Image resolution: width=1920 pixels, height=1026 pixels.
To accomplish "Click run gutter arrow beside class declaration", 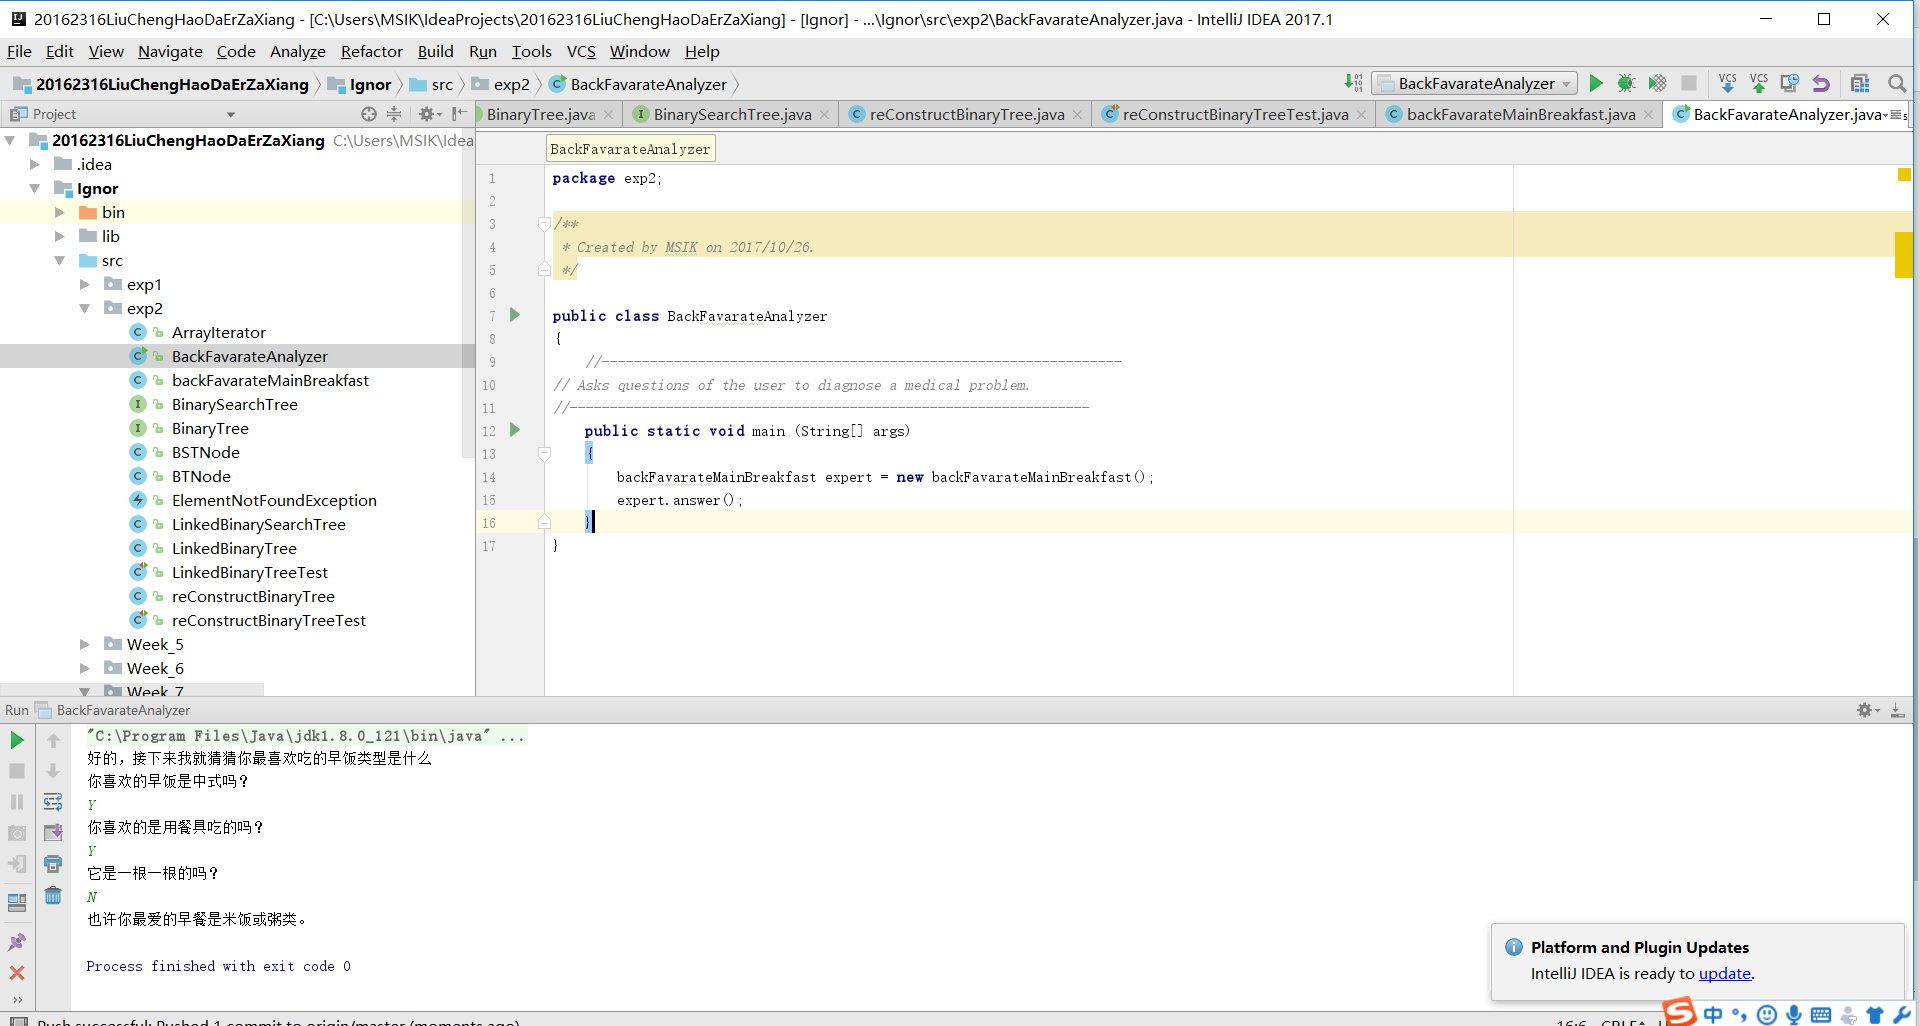I will pos(515,315).
